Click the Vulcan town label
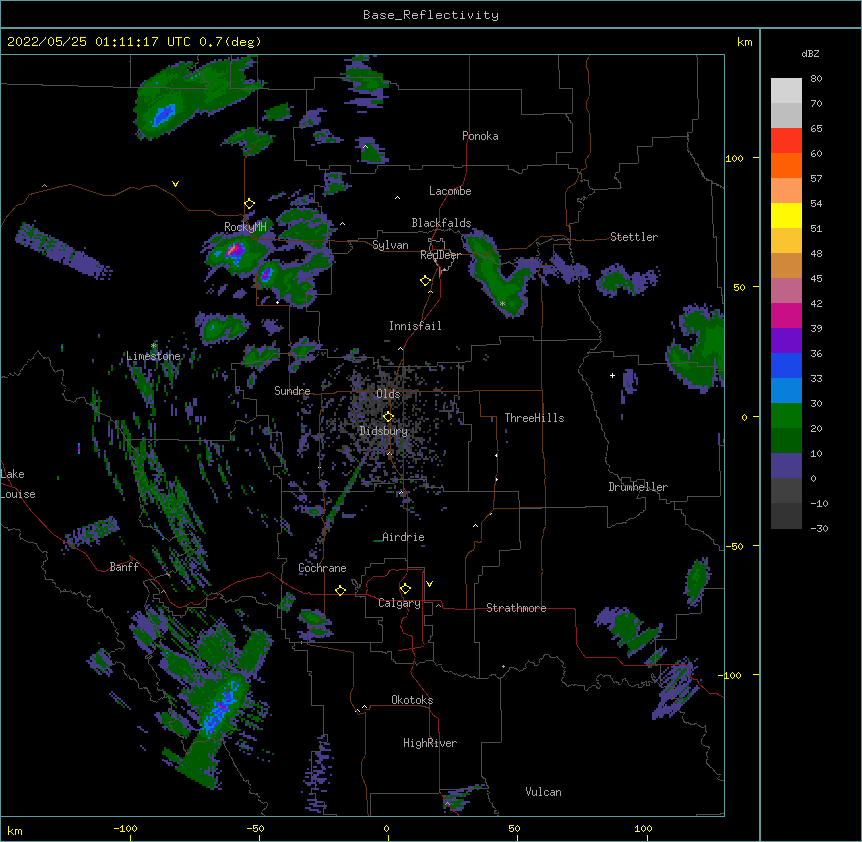862x842 pixels. coord(543,792)
